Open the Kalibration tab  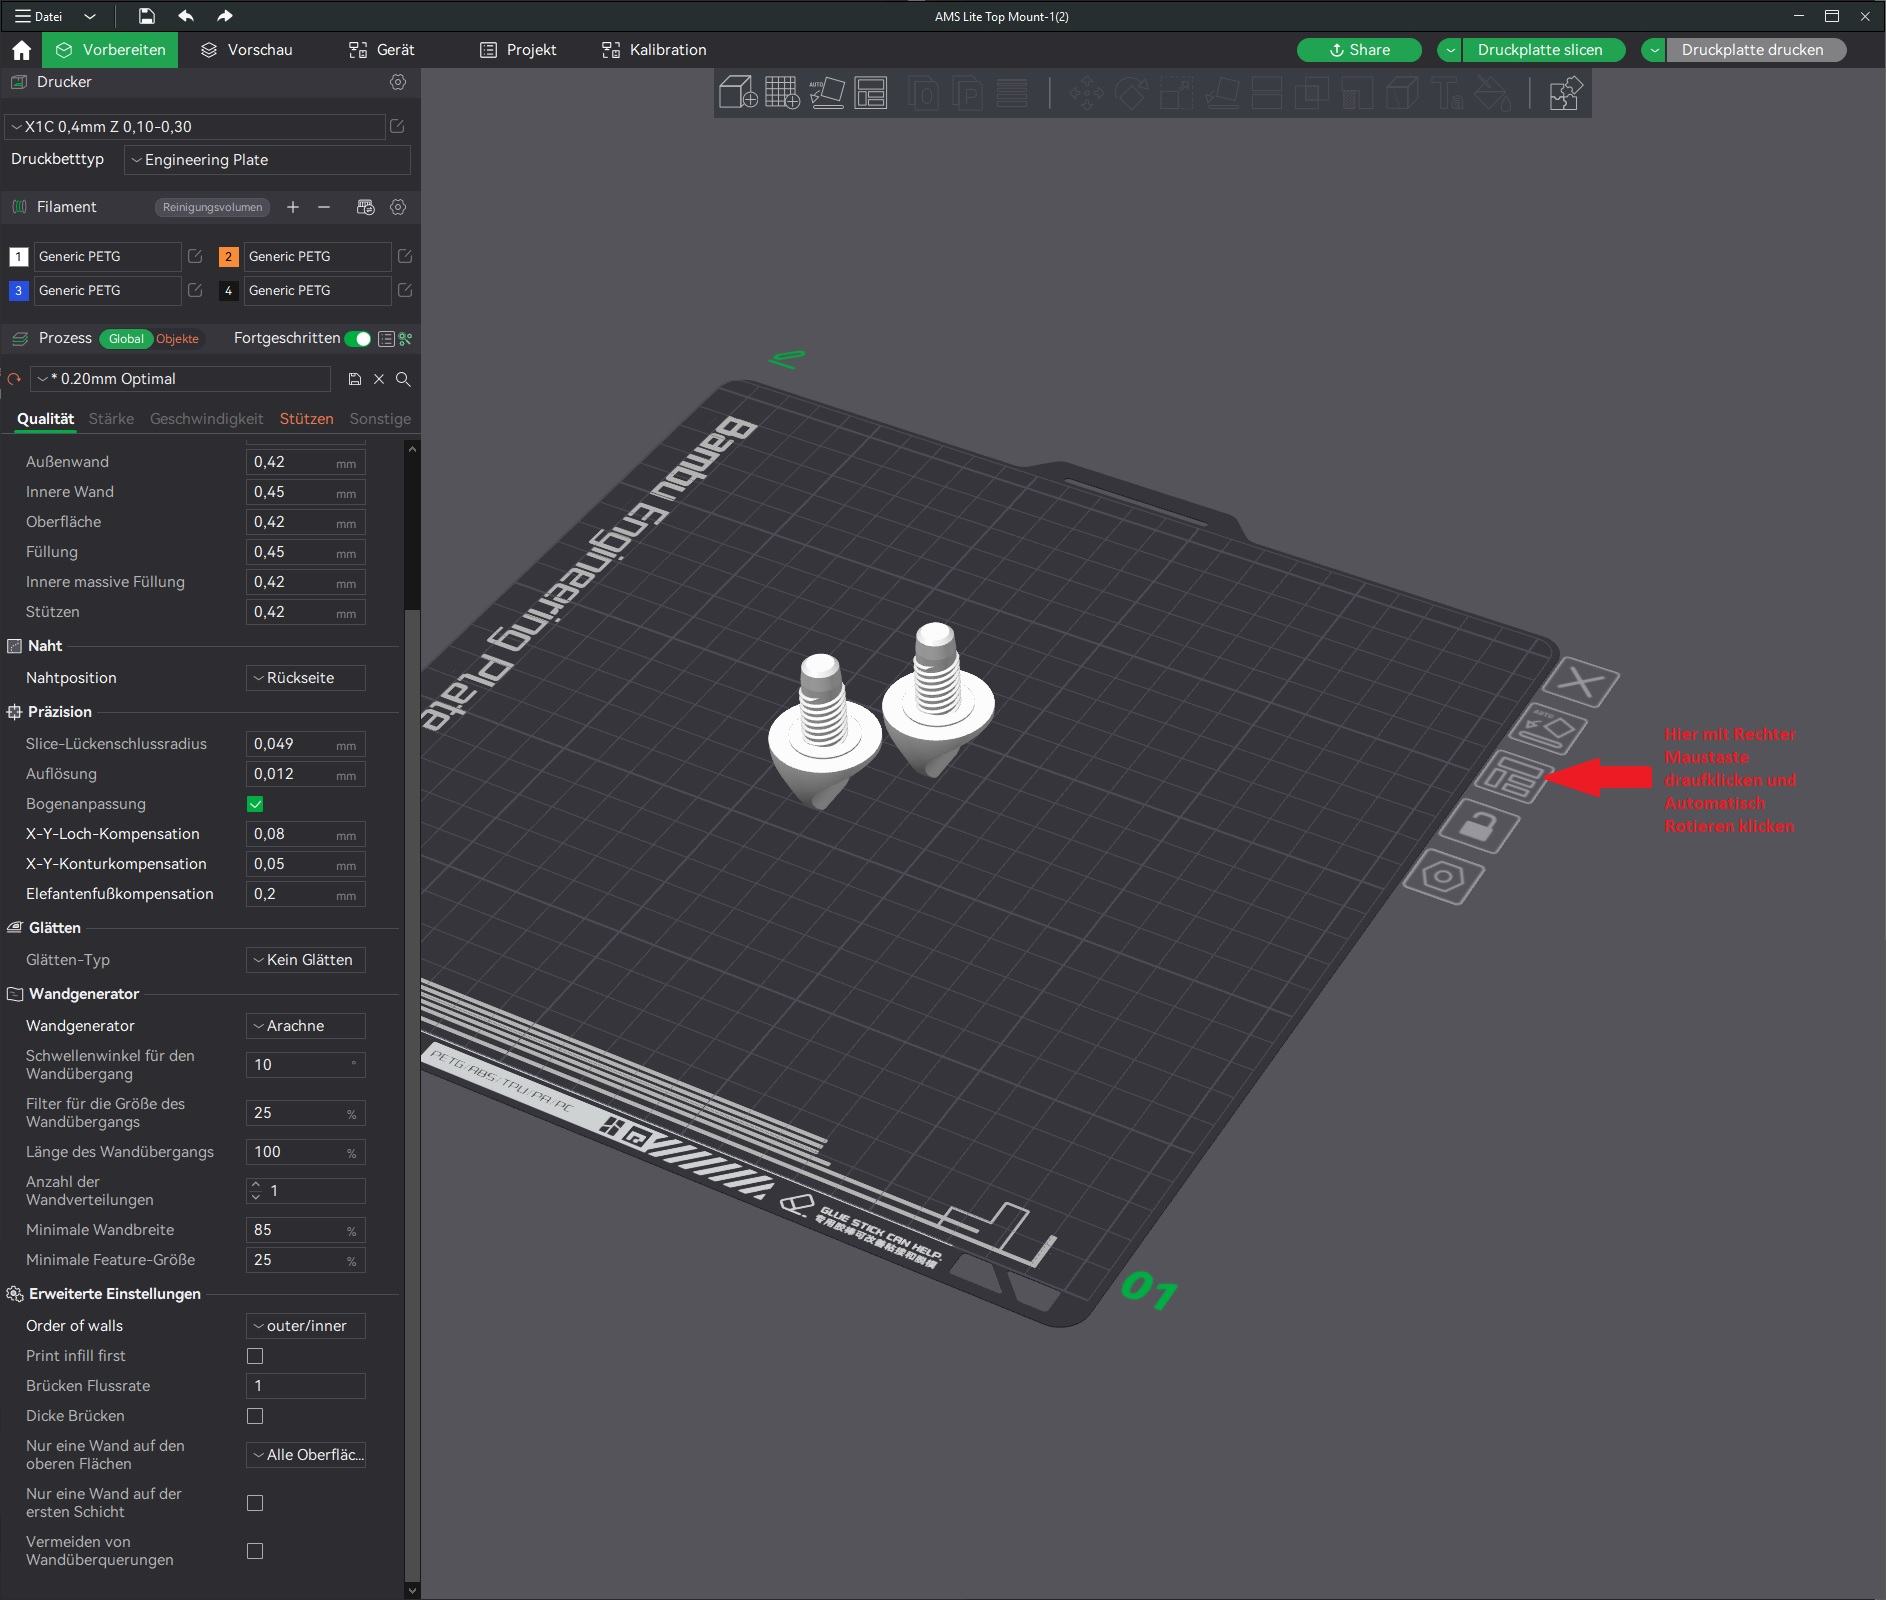point(654,50)
